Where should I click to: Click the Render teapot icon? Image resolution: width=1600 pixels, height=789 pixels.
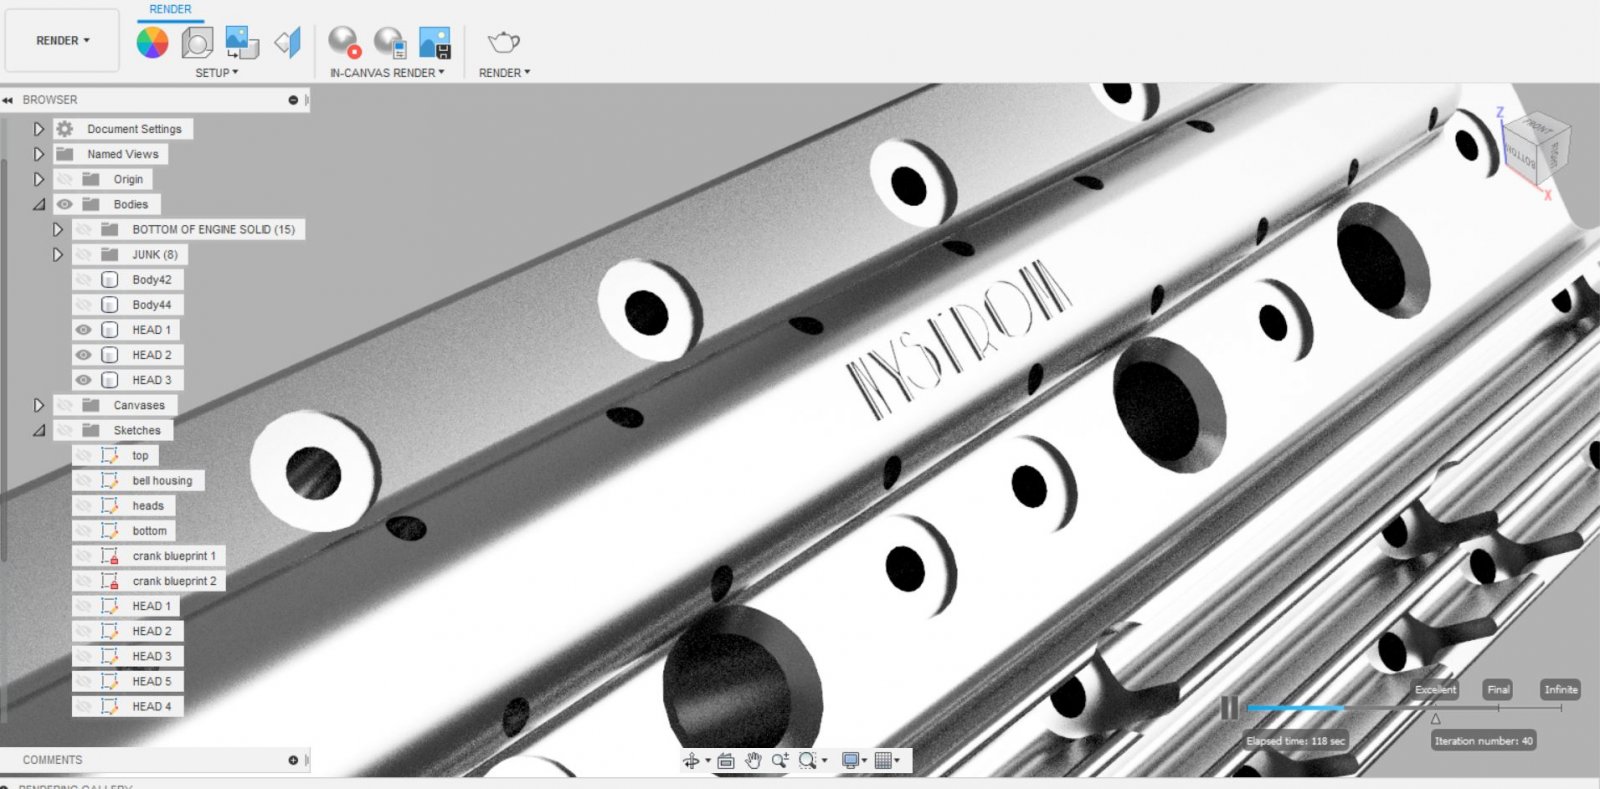pos(503,42)
